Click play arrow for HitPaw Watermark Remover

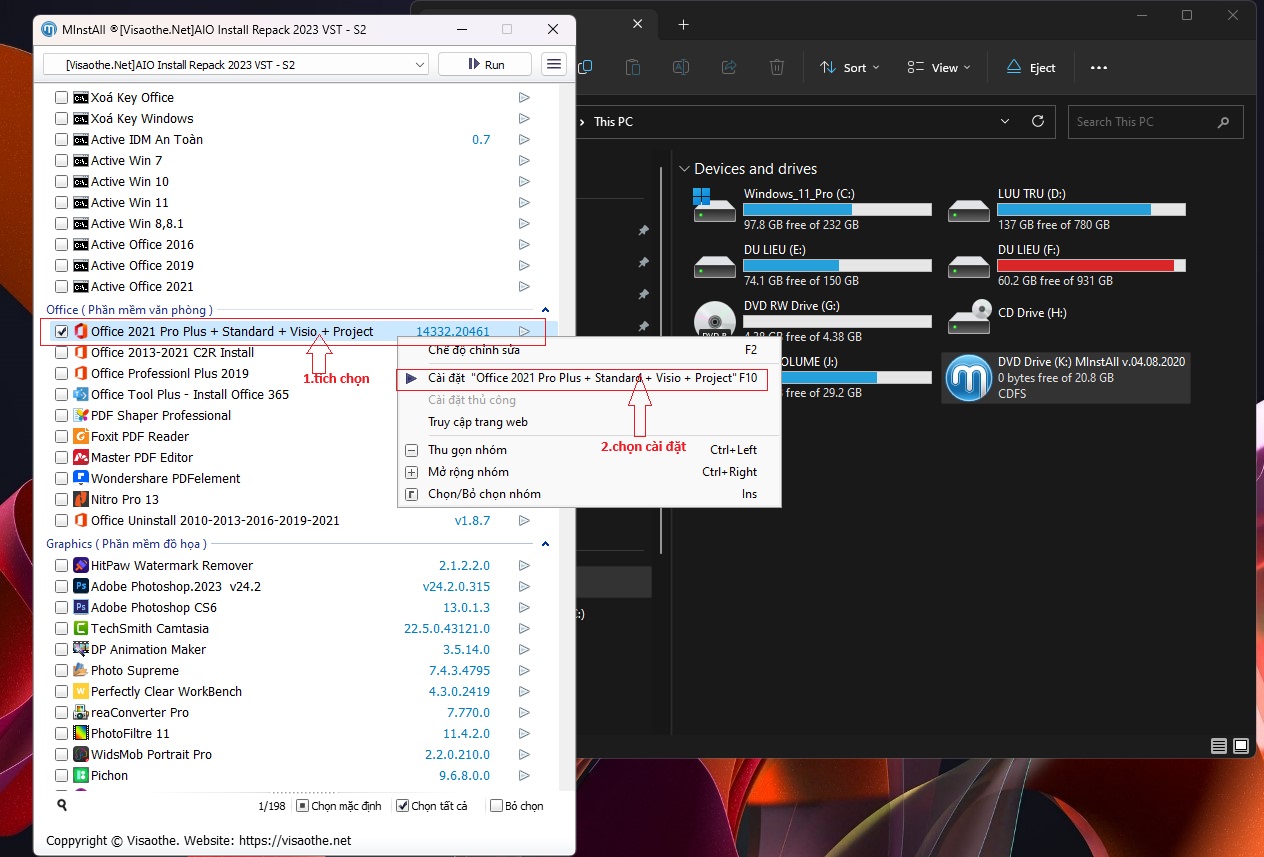pos(524,566)
